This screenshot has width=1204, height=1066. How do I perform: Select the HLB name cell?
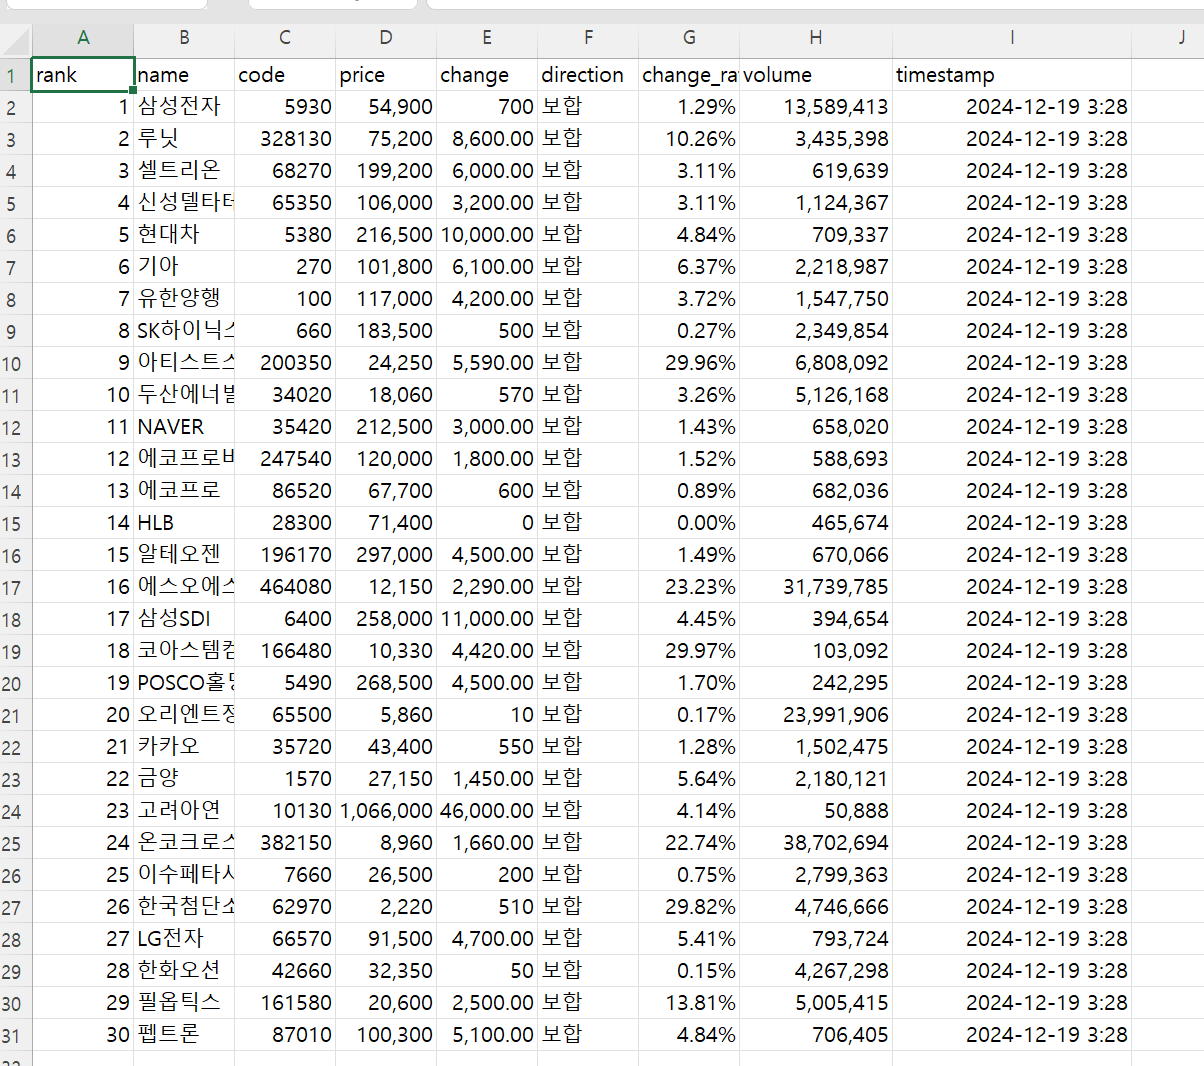point(184,523)
